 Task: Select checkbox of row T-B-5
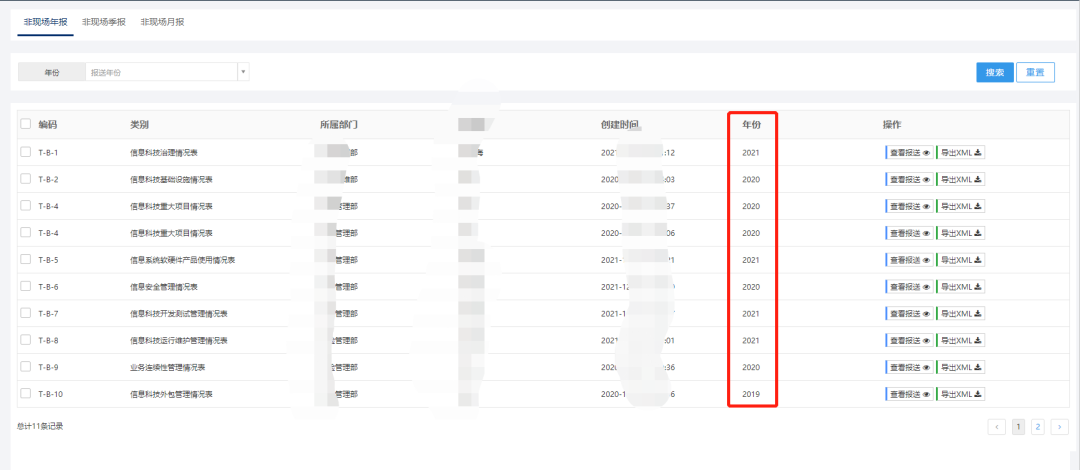coord(25,259)
